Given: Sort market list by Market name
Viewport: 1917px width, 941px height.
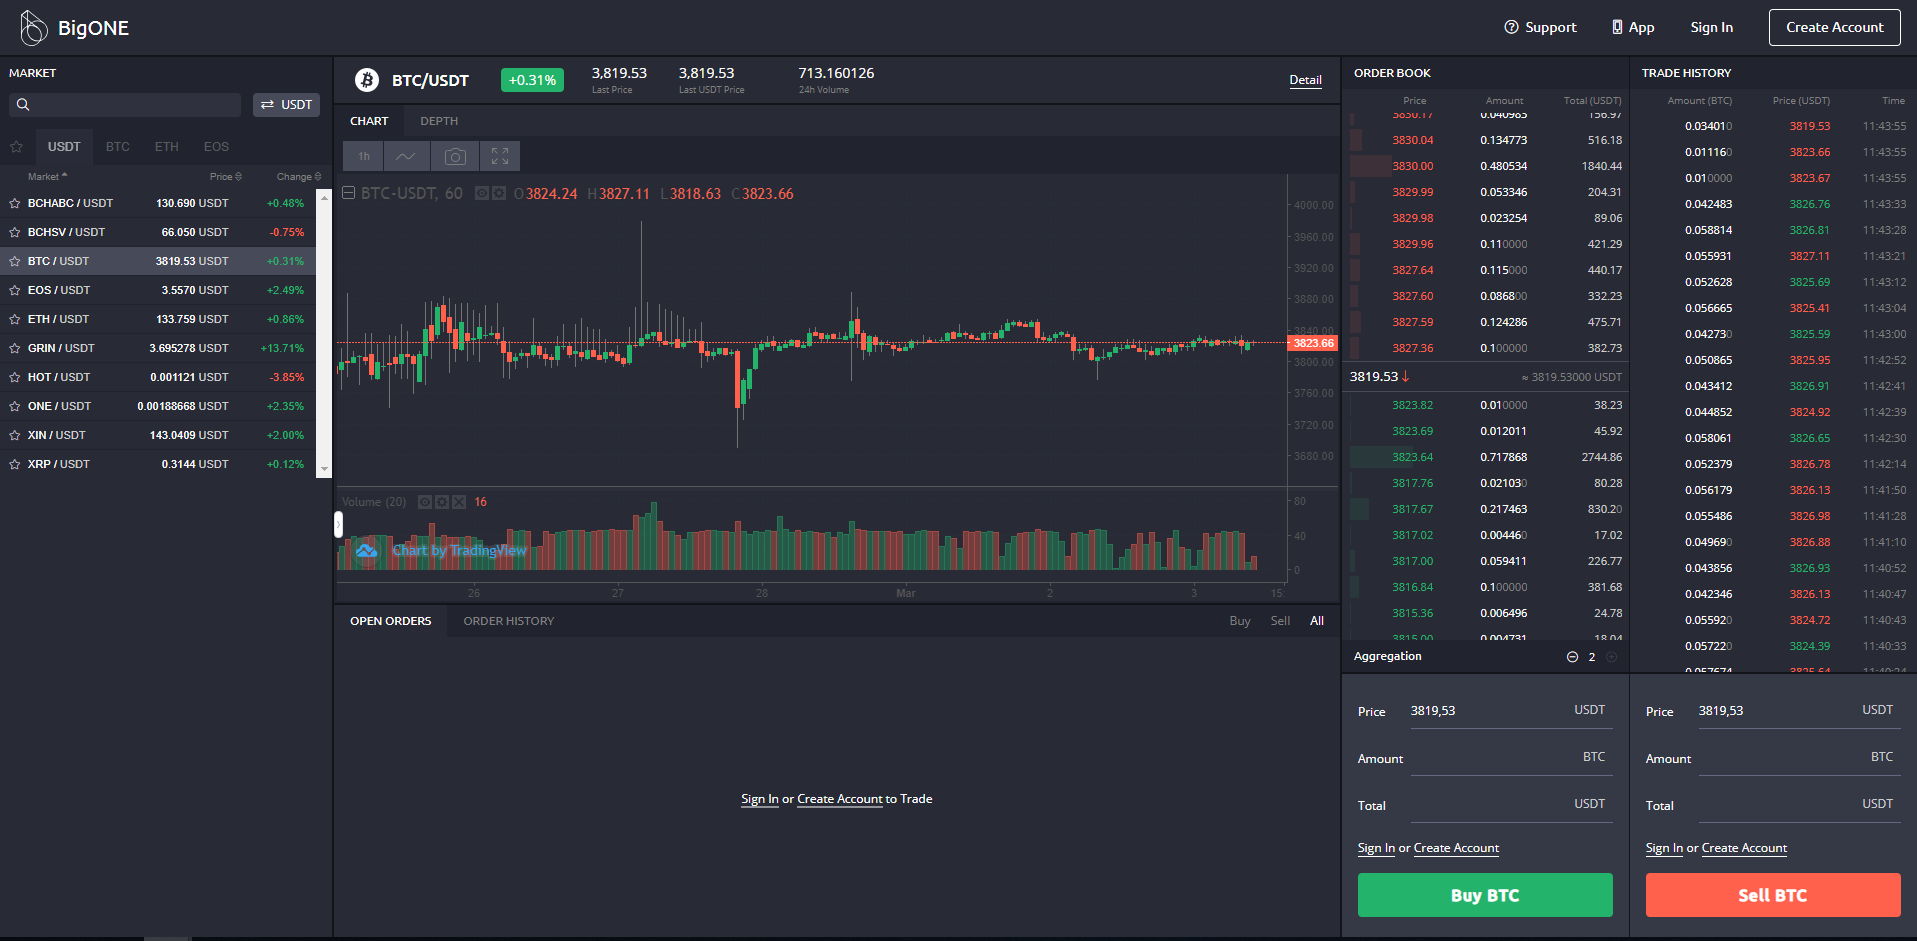Looking at the screenshot, I should pos(47,177).
